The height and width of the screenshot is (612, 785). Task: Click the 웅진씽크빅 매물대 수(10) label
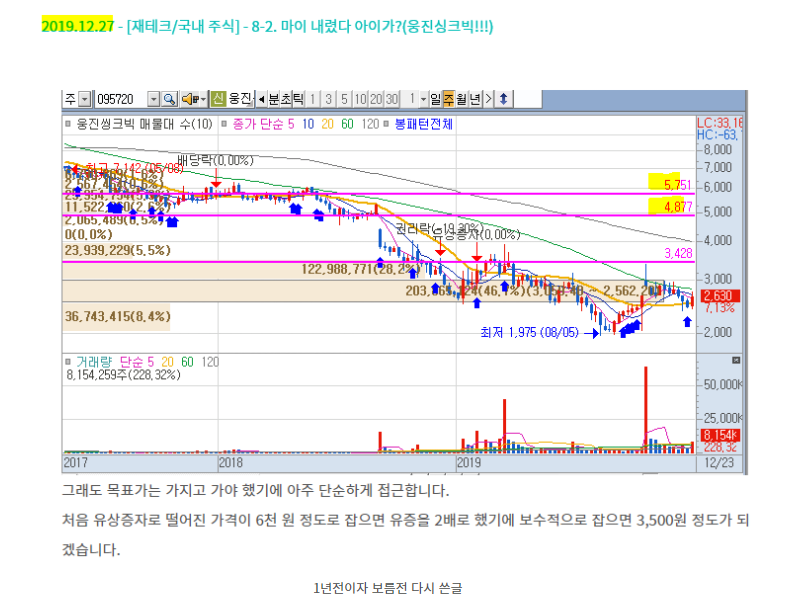[x=144, y=124]
